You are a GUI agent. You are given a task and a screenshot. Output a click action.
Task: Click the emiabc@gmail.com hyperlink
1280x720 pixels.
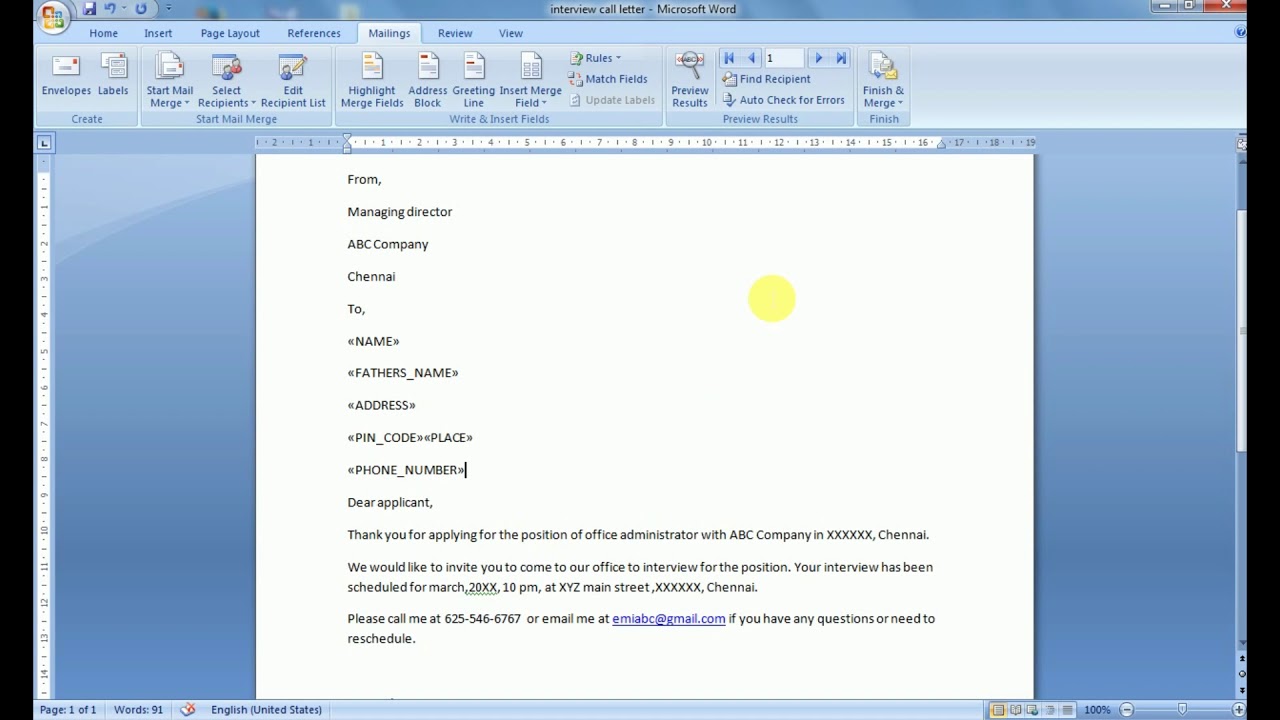click(669, 619)
